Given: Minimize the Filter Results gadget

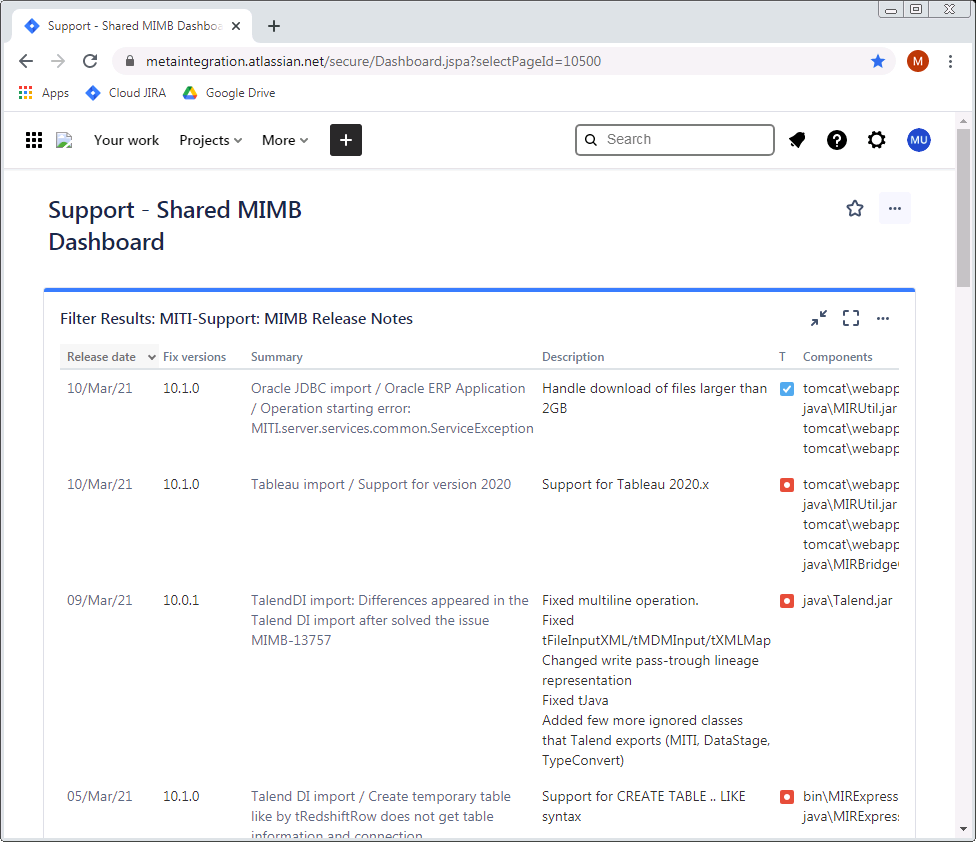Looking at the screenshot, I should 819,318.
